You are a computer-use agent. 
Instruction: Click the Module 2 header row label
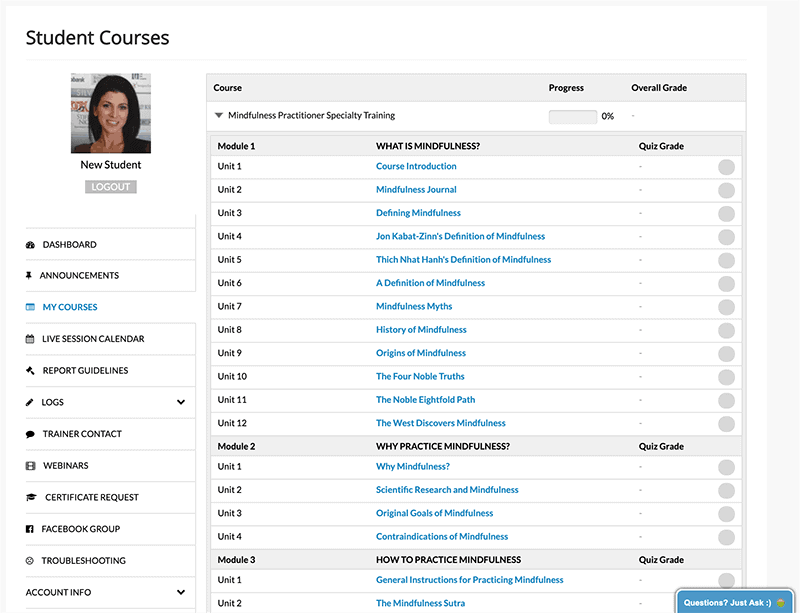point(236,447)
